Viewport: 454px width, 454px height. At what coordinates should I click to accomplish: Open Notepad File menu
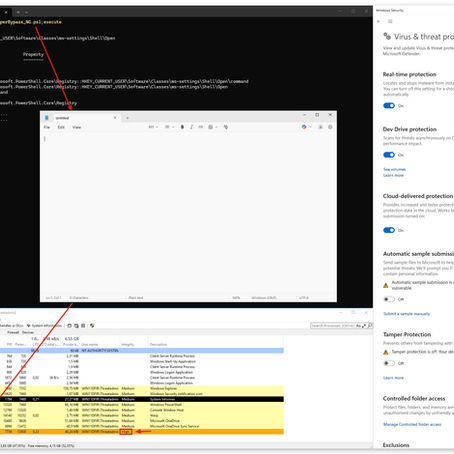click(47, 127)
